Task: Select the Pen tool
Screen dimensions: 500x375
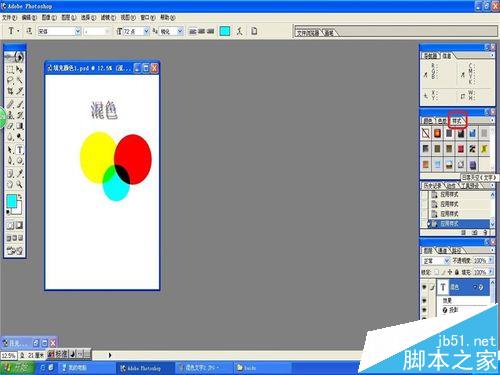Action: point(10,161)
